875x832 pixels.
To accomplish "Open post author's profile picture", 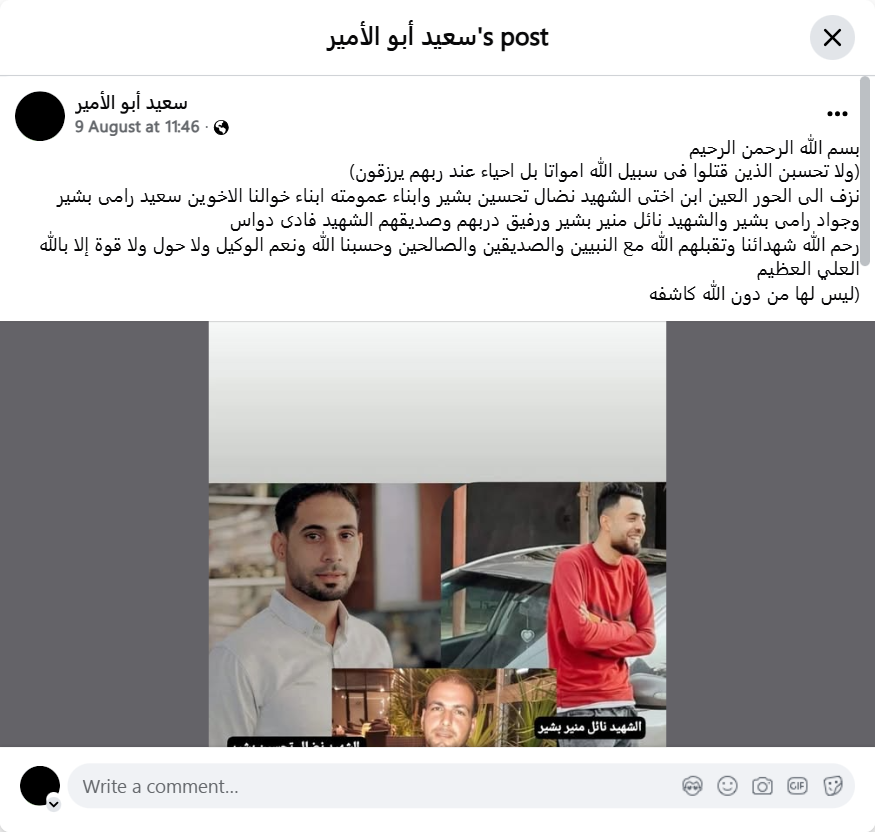I will point(40,116).
